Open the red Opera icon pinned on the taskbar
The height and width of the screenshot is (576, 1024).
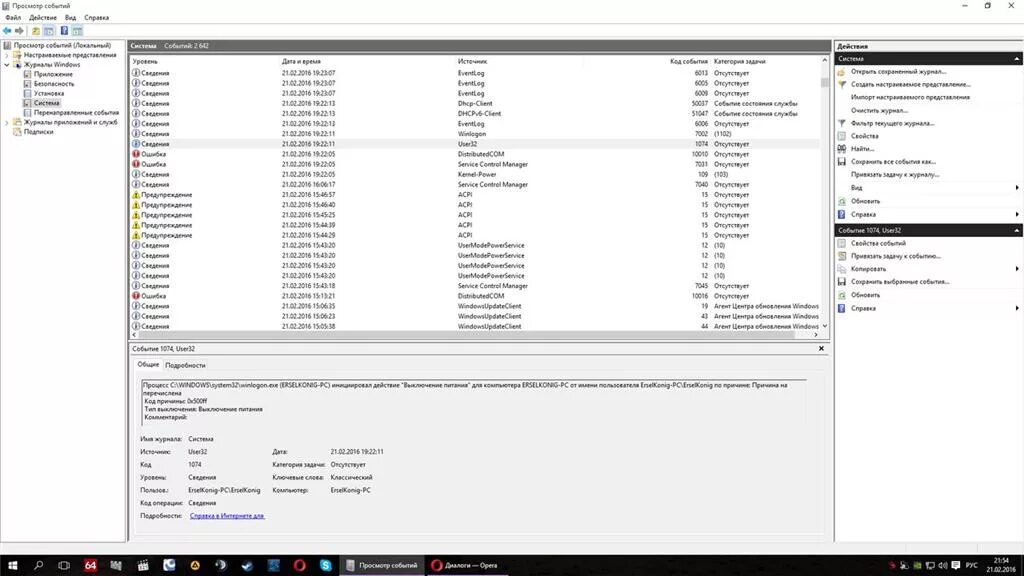click(300, 565)
